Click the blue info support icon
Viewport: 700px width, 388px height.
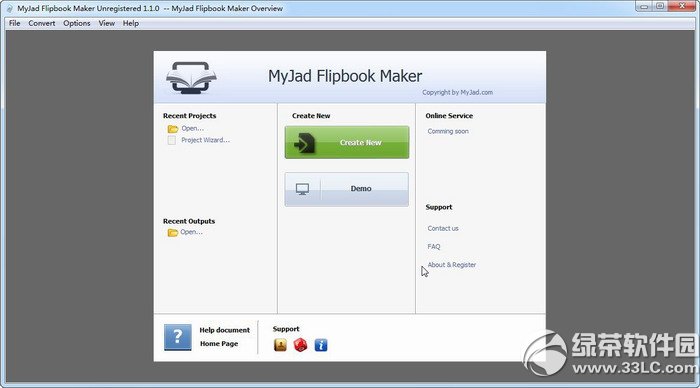(x=321, y=345)
